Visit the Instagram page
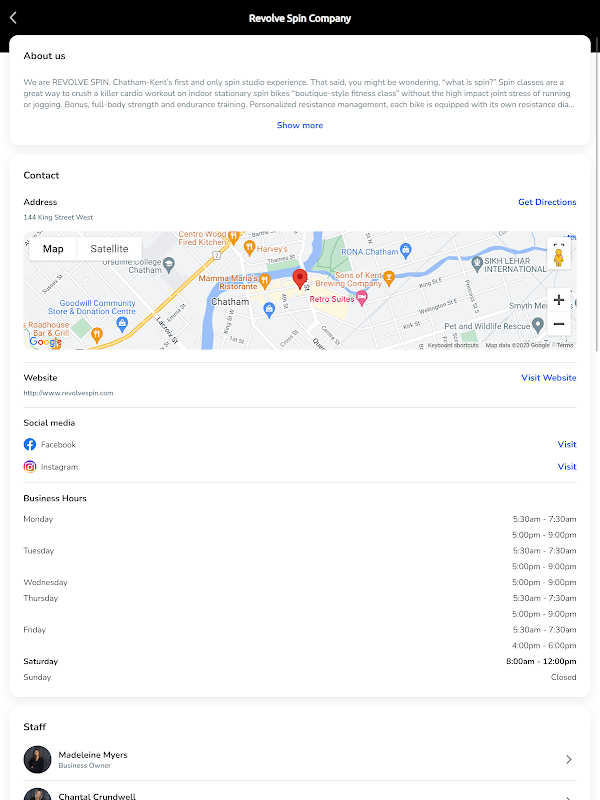 [567, 467]
